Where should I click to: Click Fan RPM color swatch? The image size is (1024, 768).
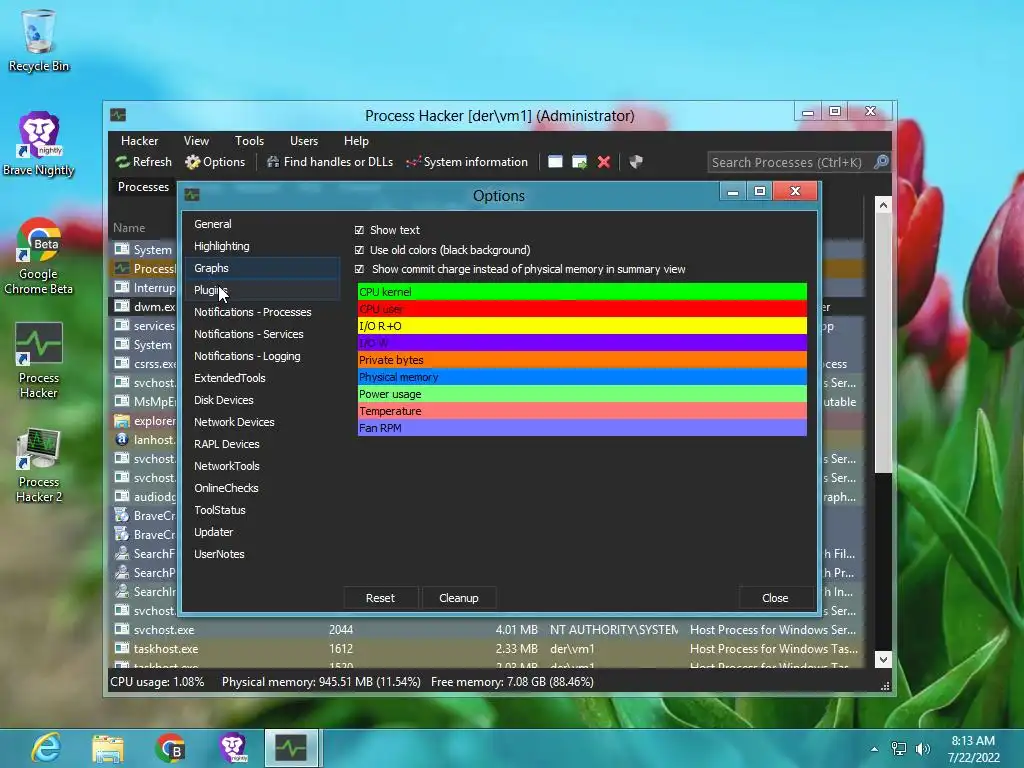[582, 428]
